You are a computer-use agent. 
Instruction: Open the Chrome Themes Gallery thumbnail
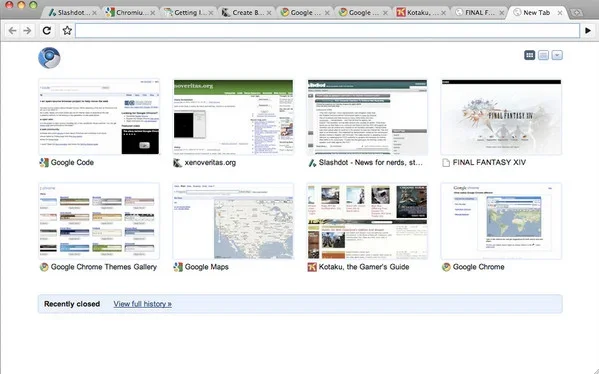pyautogui.click(x=99, y=221)
